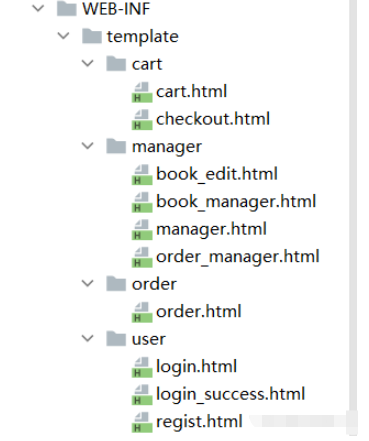
Task: Open order_manager.html file
Action: coord(238,257)
